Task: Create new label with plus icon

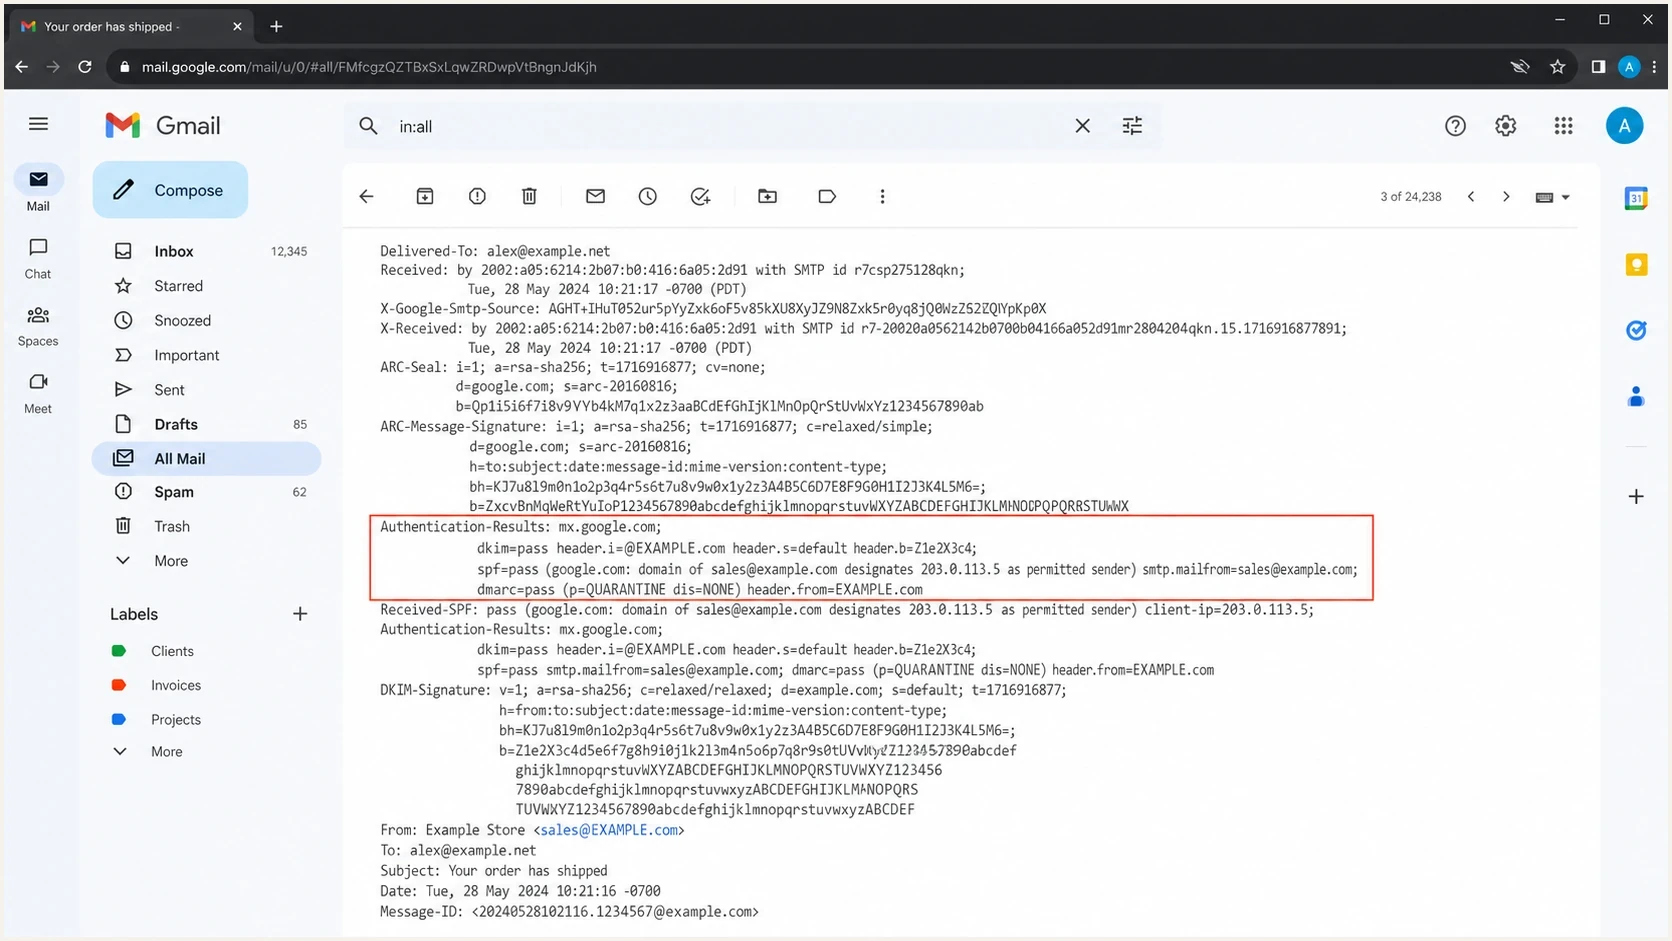Action: [x=300, y=614]
